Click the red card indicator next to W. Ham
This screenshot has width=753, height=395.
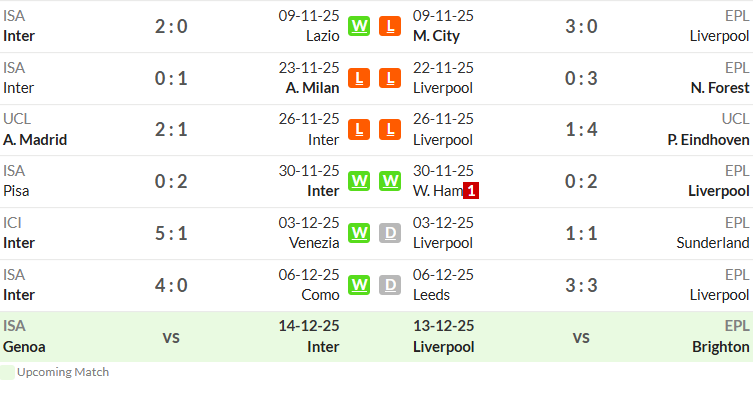pos(471,191)
